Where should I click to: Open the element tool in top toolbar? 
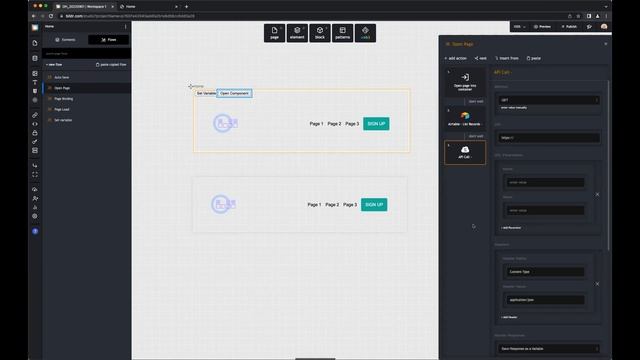(x=297, y=33)
